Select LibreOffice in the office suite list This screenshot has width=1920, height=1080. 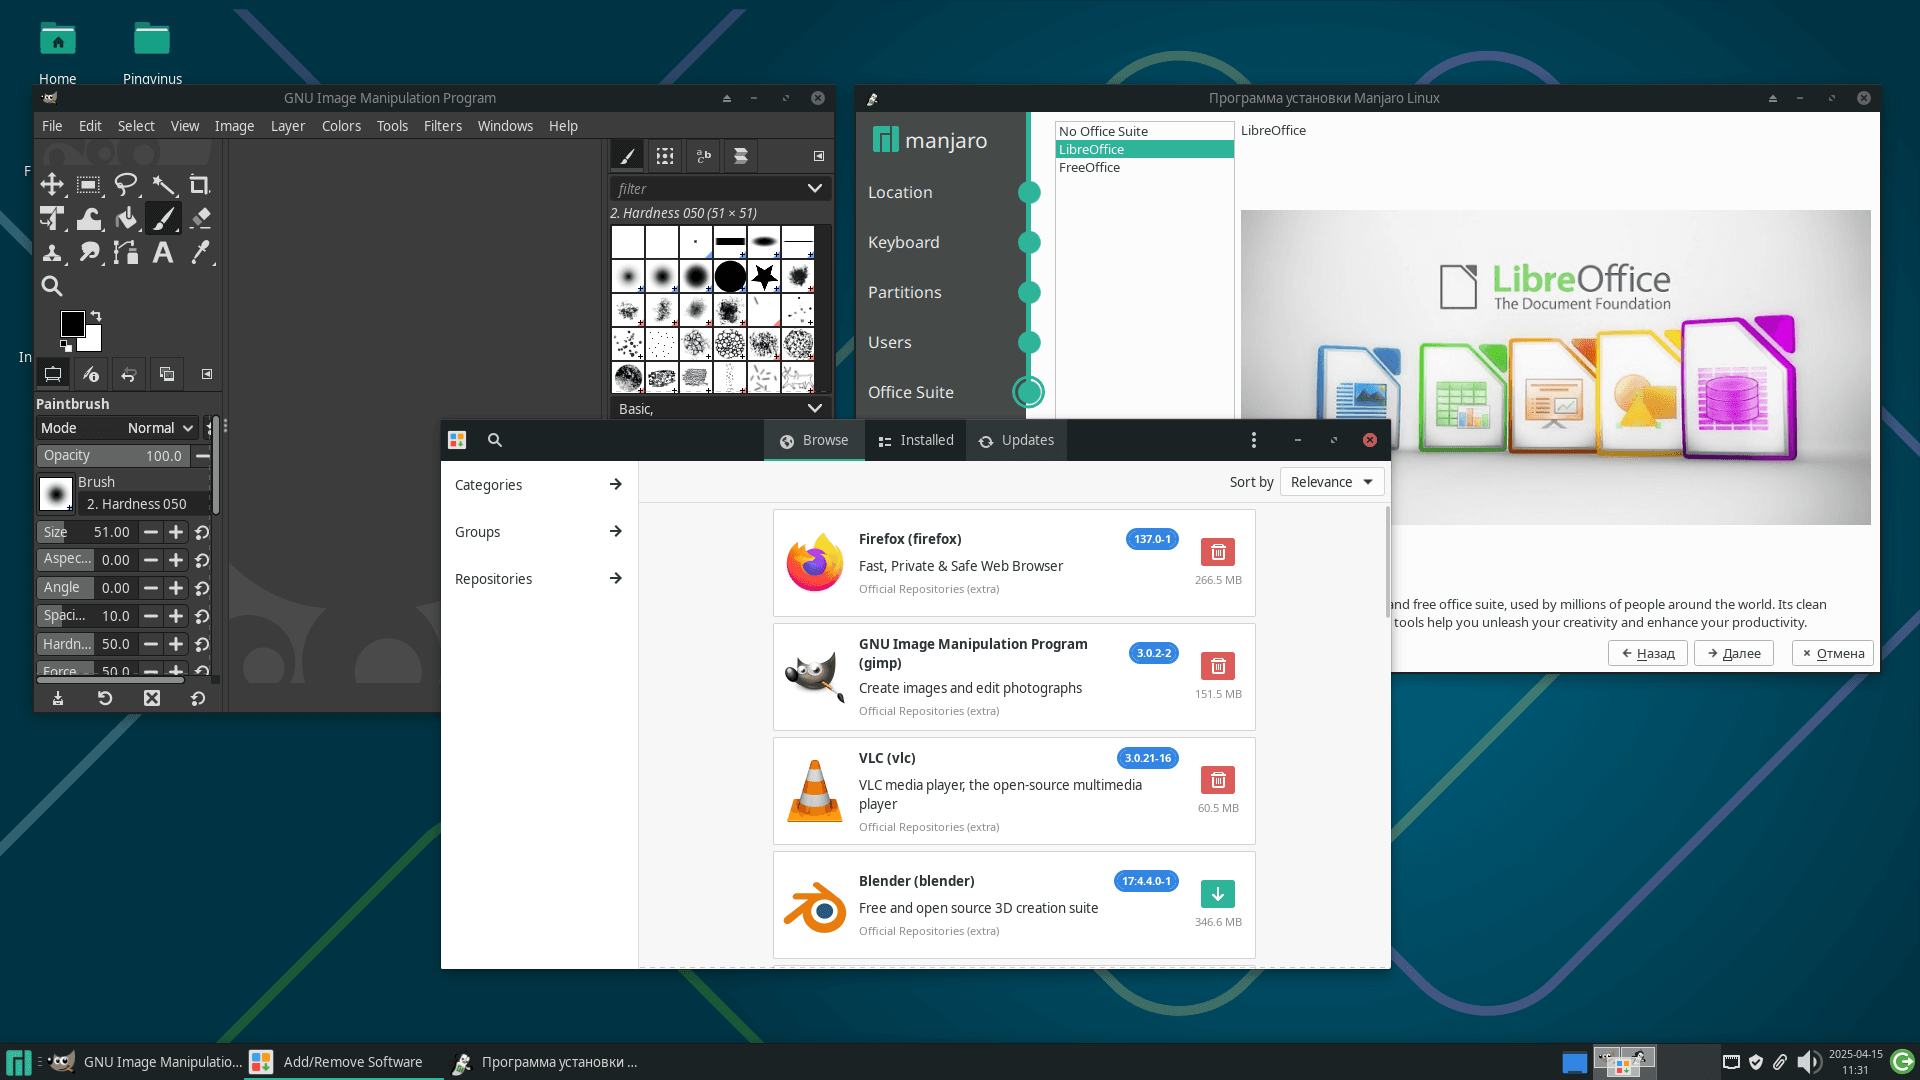1144,149
